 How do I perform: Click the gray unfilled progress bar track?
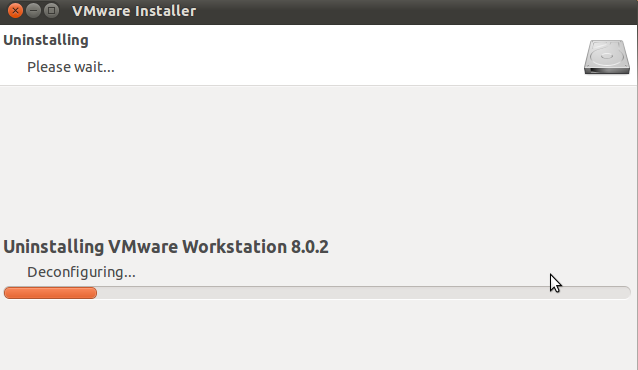[364, 293]
